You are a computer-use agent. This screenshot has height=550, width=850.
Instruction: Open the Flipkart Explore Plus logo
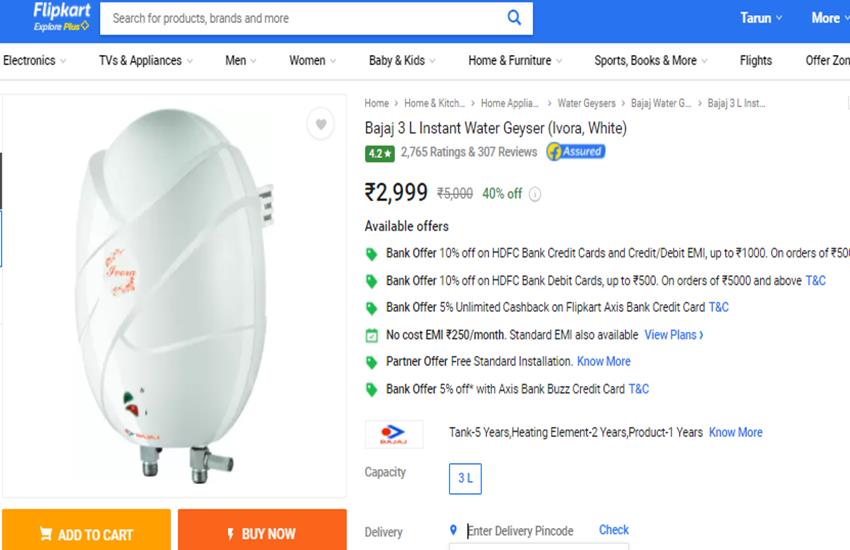click(61, 17)
